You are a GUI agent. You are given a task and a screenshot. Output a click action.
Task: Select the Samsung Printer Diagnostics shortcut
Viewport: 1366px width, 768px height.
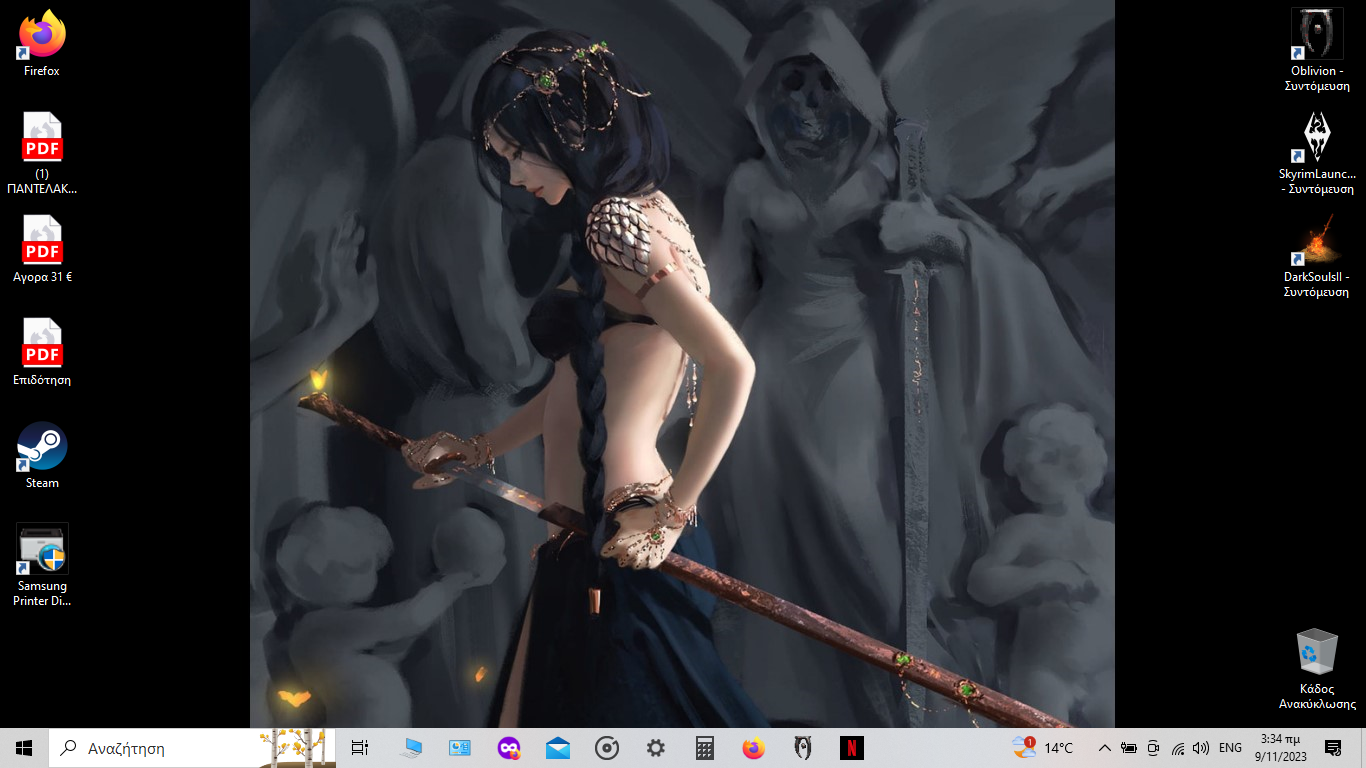[42, 565]
